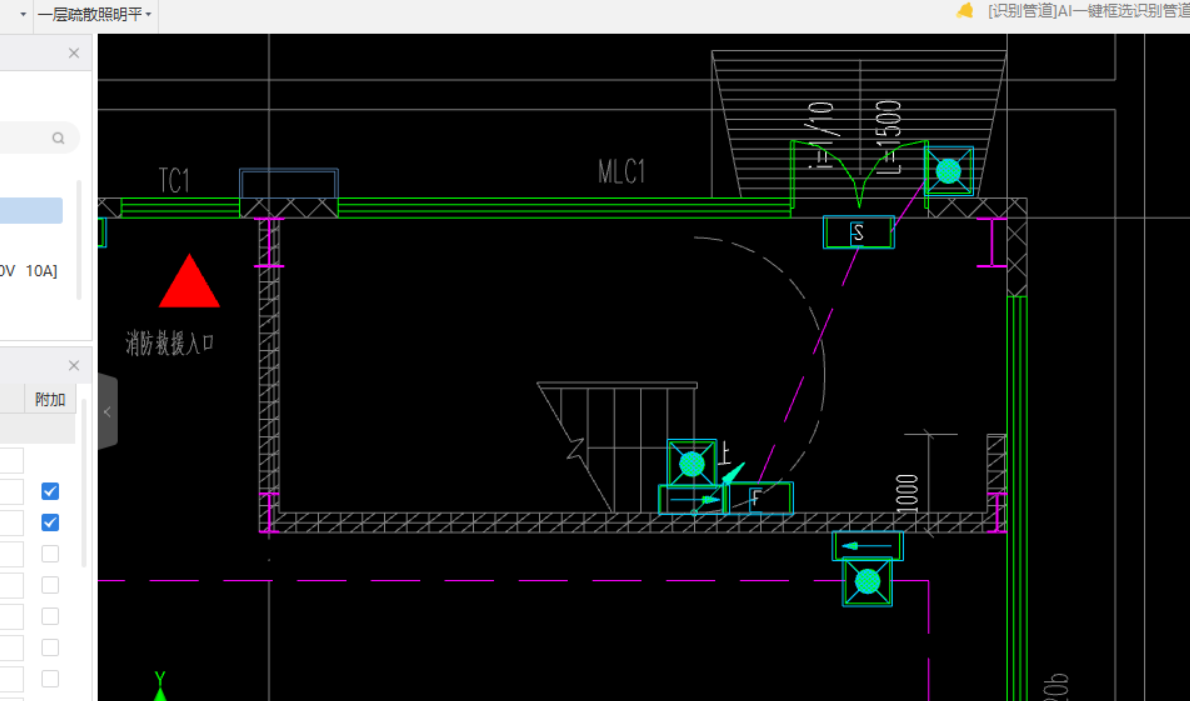Click the small arrow left of 一层疏散照明平
Screen dimensions: 1190x701
[x=23, y=14]
